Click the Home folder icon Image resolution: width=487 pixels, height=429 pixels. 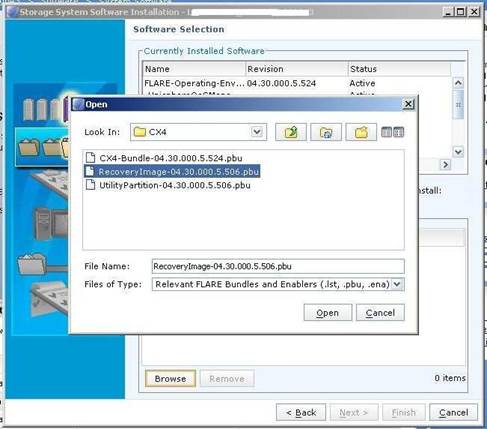[x=326, y=132]
